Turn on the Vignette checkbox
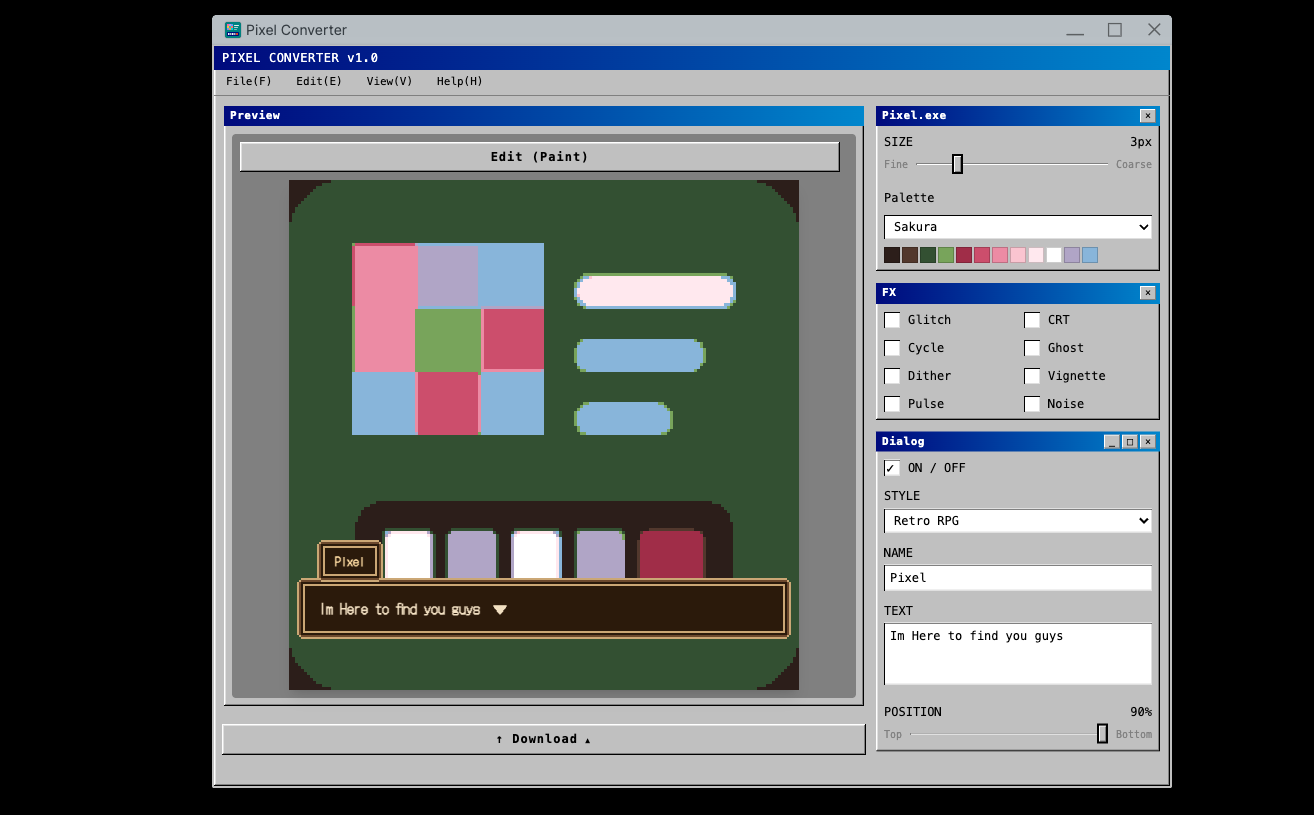Viewport: 1314px width, 815px height. [x=1032, y=376]
